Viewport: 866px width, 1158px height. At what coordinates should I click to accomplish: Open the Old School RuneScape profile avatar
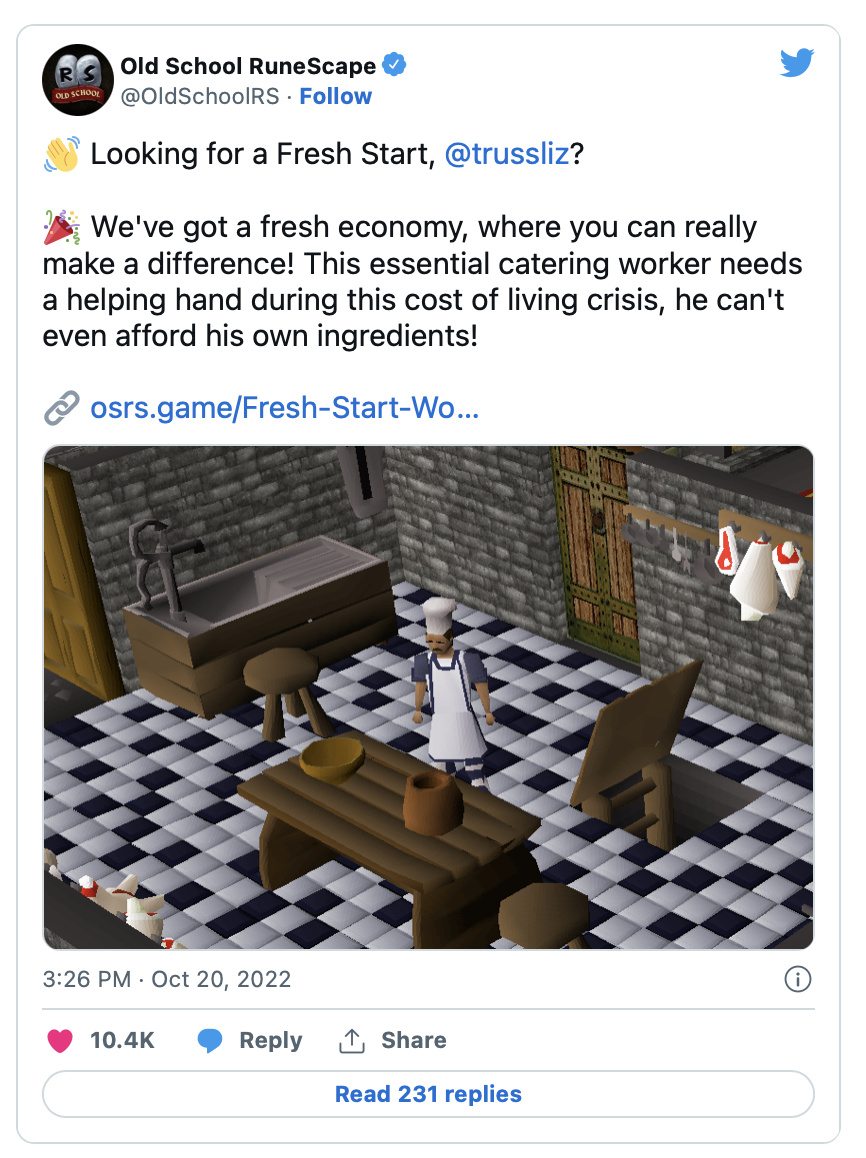click(78, 80)
